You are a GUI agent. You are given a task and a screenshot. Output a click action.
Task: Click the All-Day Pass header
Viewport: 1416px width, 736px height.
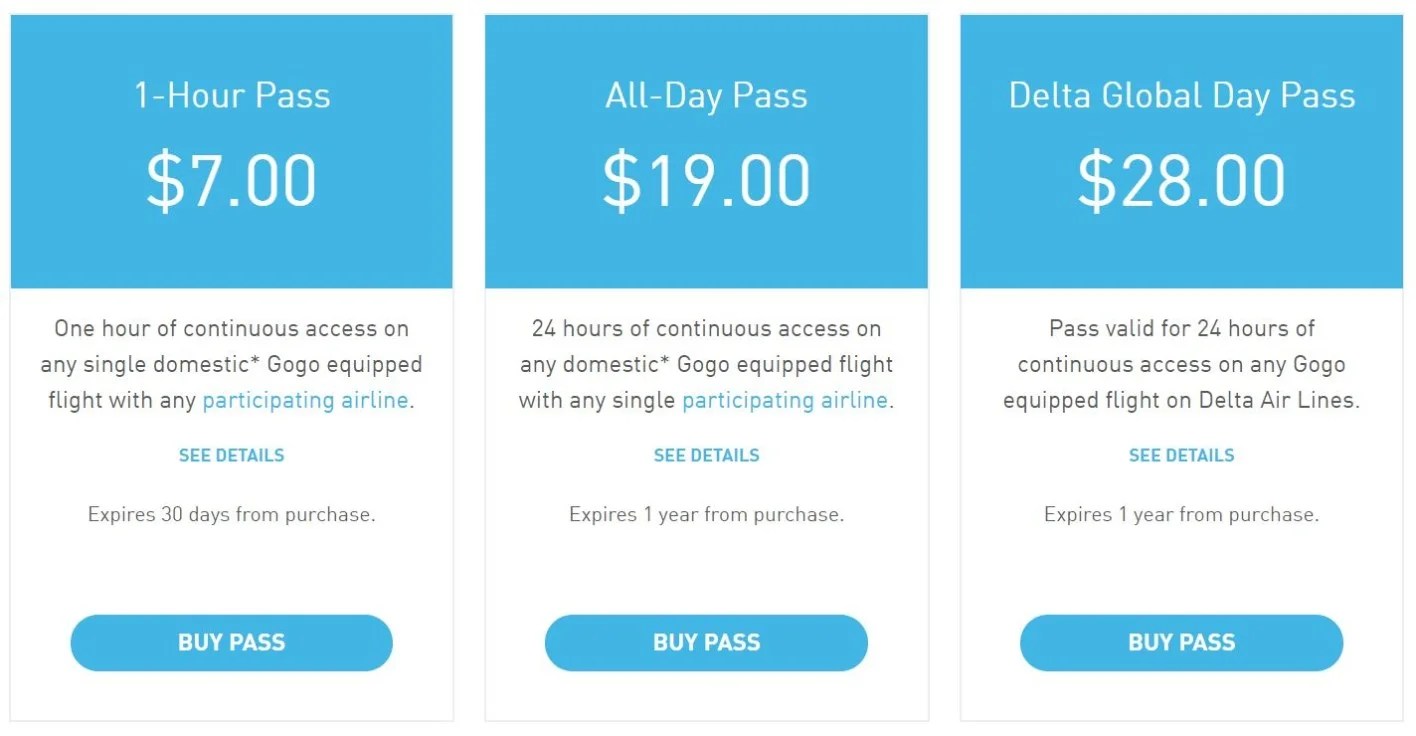pos(706,95)
